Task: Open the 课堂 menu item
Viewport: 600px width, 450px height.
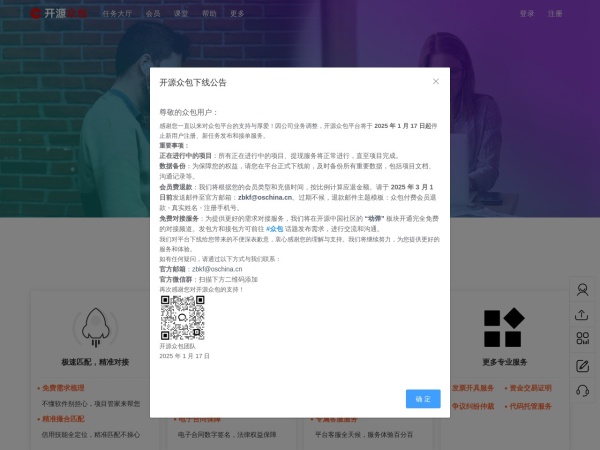Action: (181, 14)
